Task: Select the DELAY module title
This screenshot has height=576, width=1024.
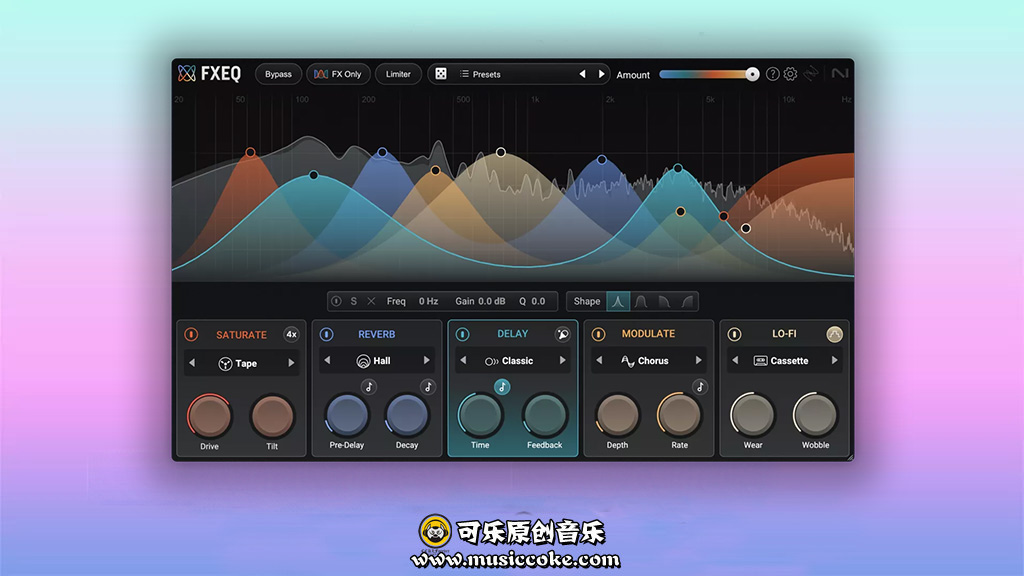Action: (x=513, y=334)
